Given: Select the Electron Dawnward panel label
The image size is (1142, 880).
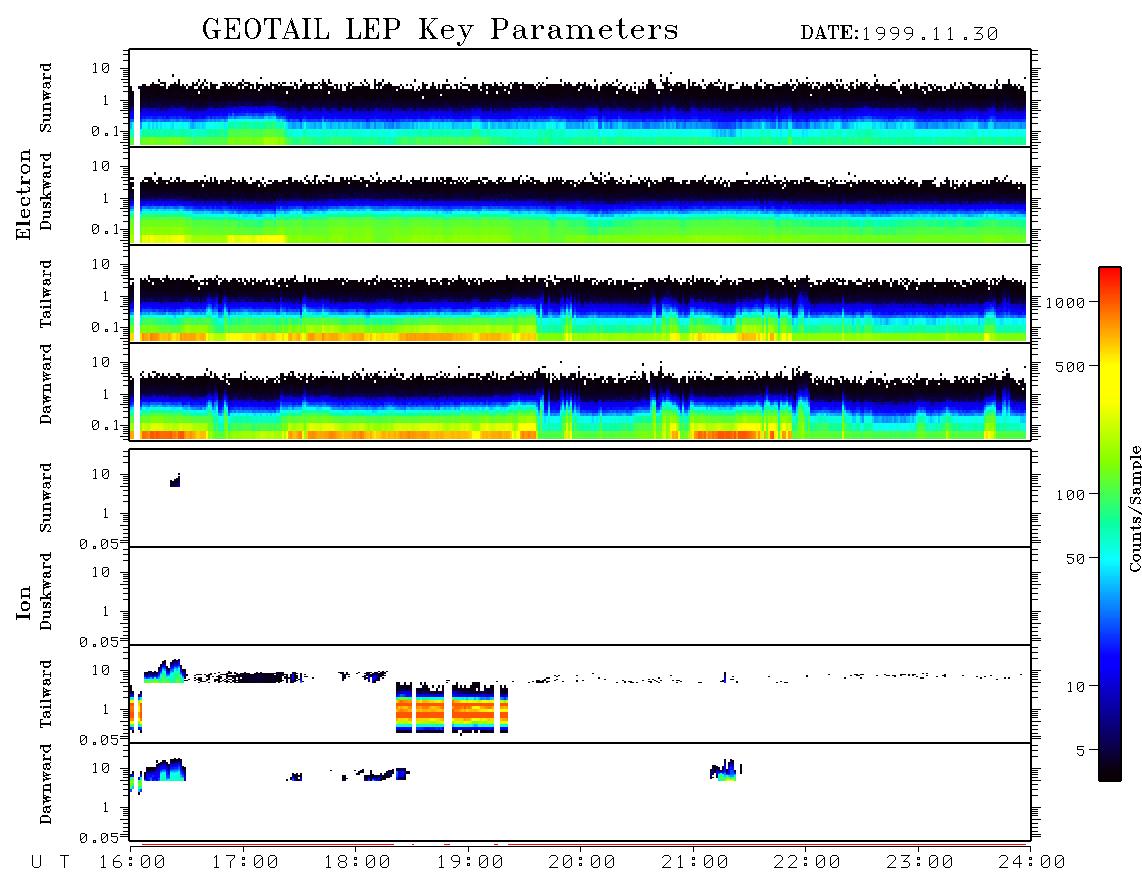Looking at the screenshot, I should point(46,384).
